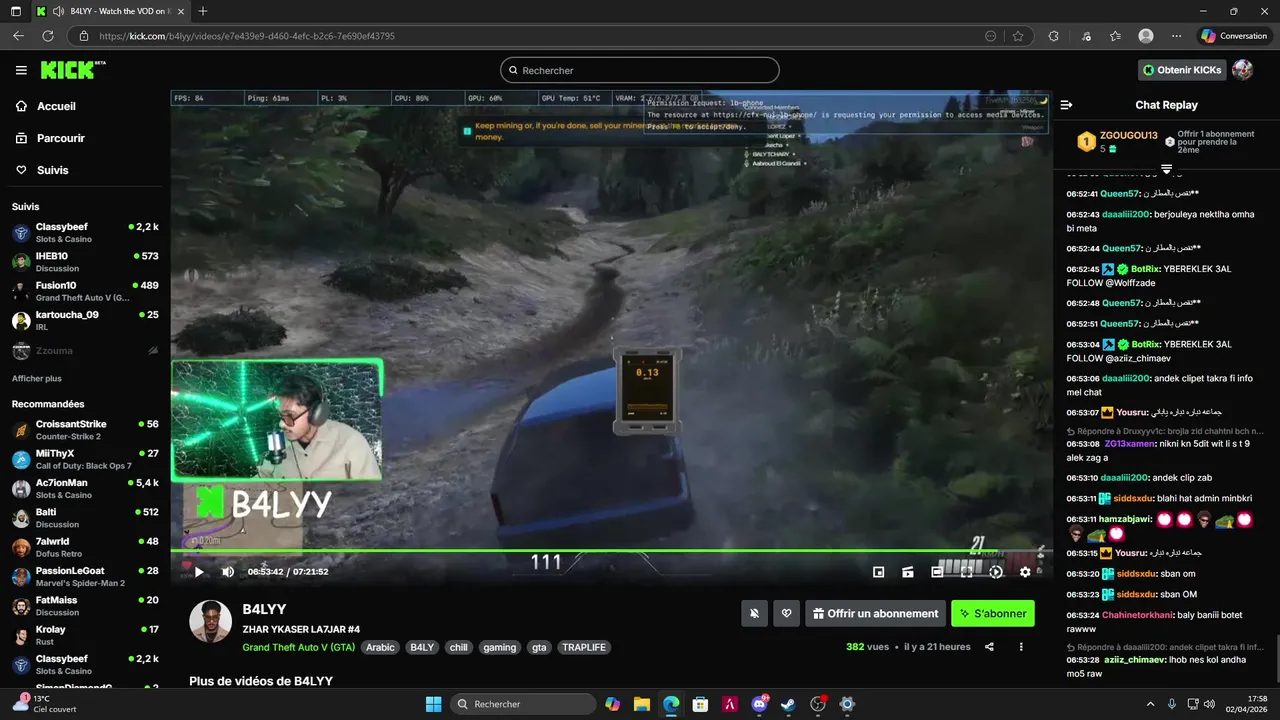Open browser extensions icon
1280x720 pixels.
(1053, 36)
